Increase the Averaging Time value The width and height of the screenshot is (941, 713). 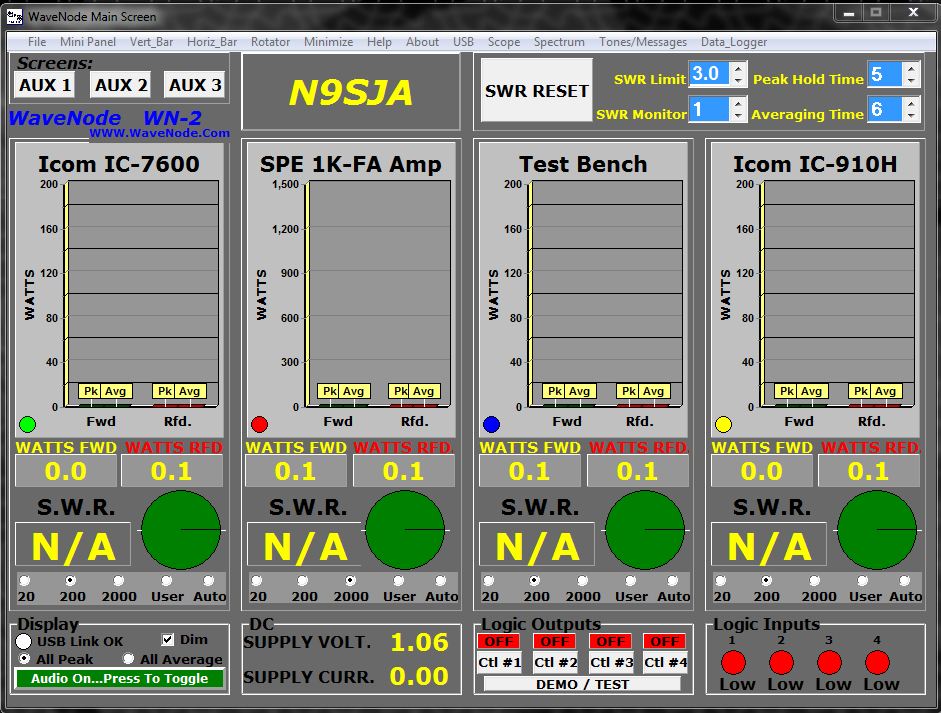pos(910,104)
